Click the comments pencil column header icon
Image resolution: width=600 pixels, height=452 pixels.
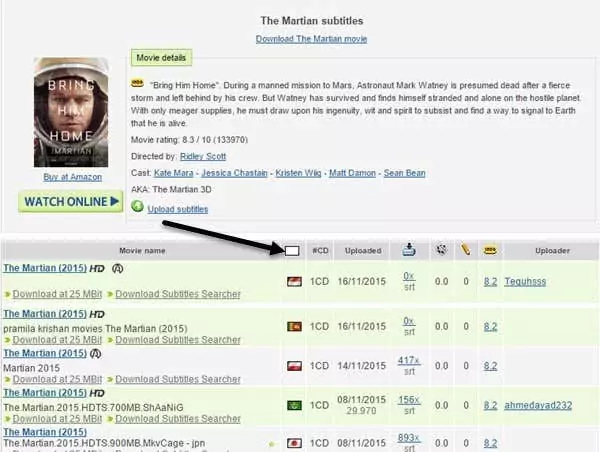465,250
